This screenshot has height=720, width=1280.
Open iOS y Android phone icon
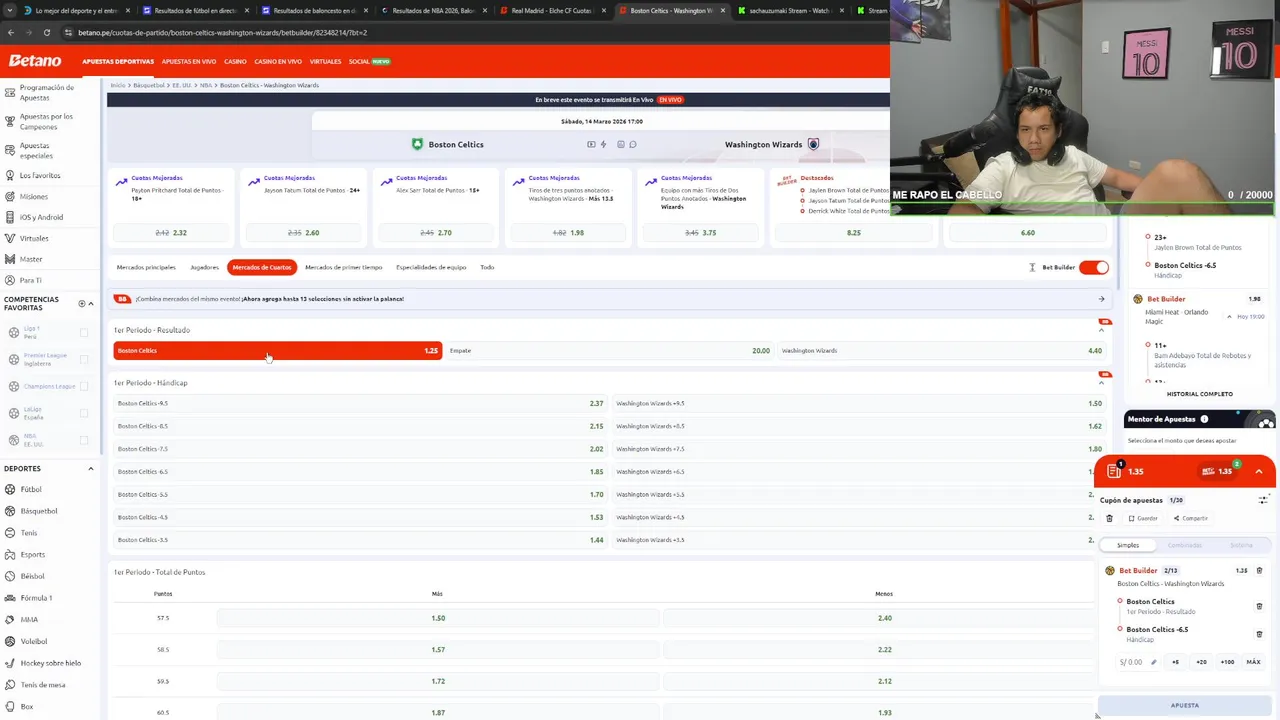point(9,217)
